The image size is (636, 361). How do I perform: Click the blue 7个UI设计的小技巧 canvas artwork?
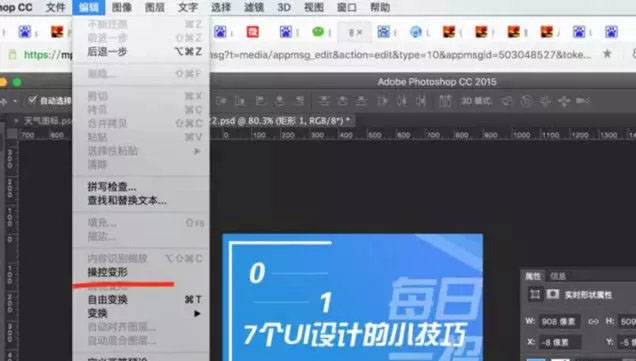click(352, 297)
